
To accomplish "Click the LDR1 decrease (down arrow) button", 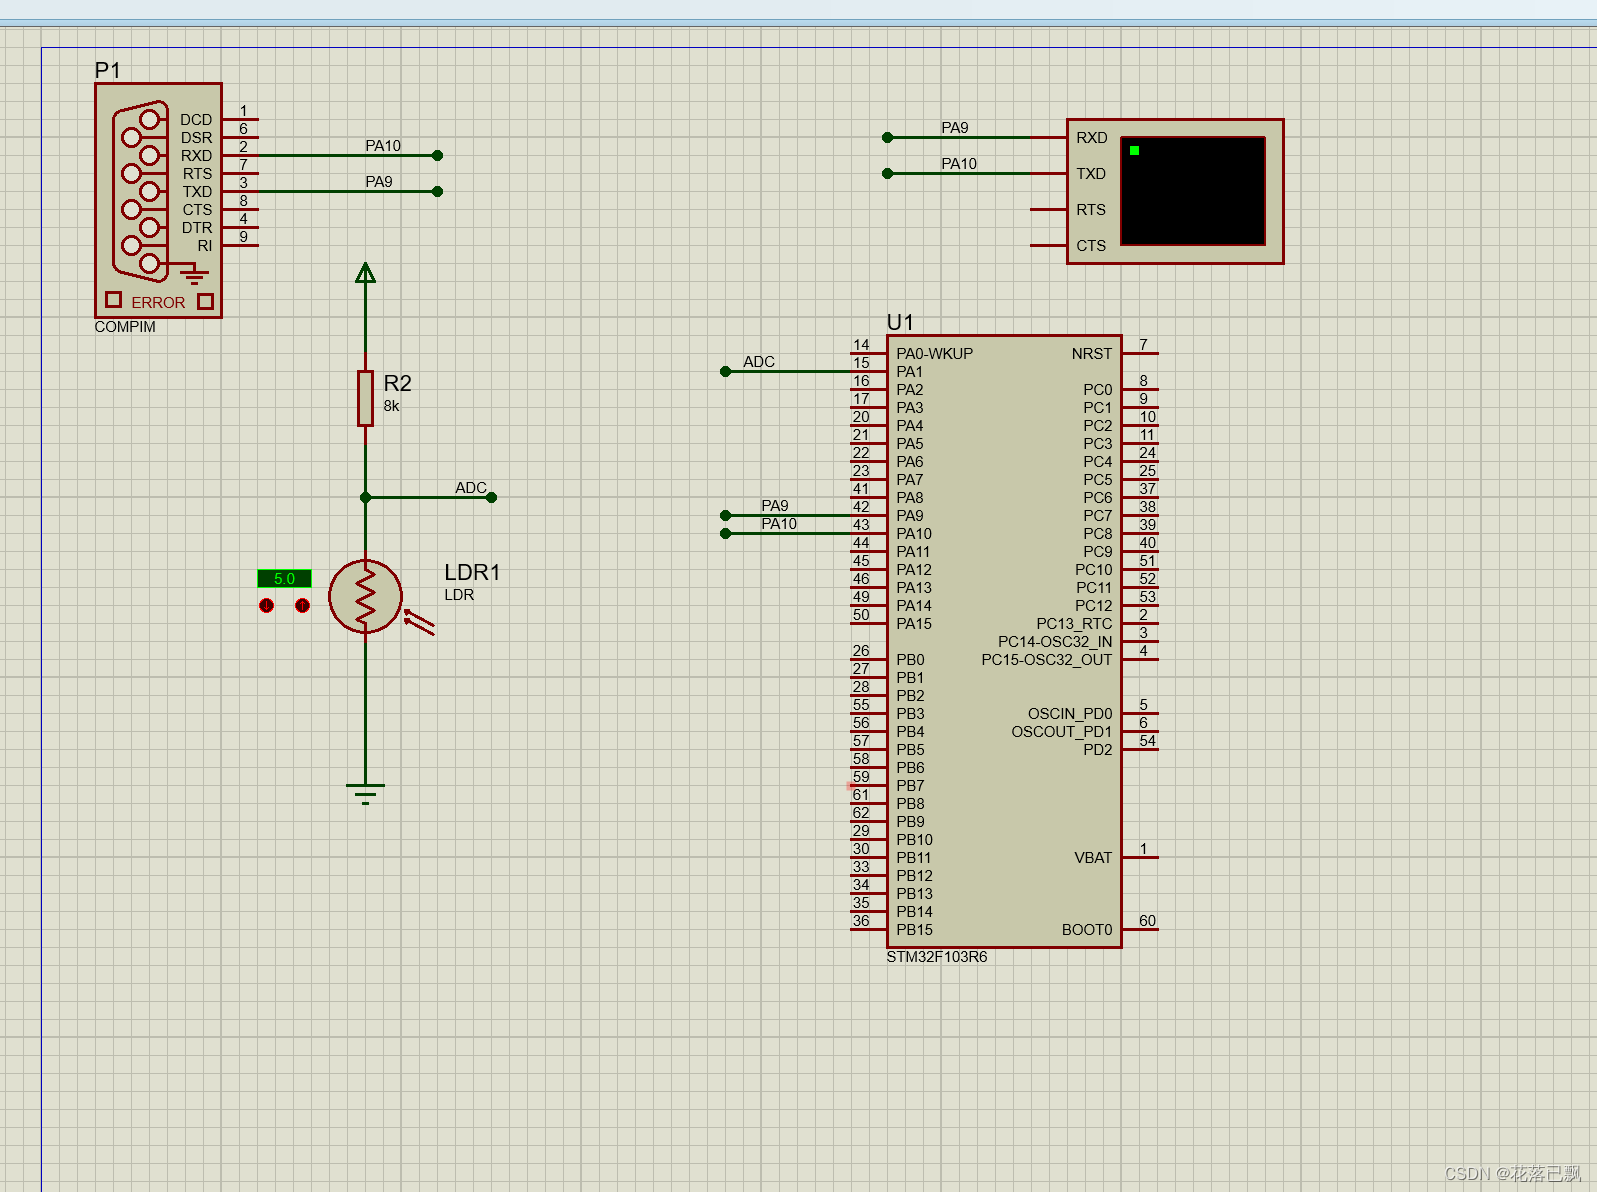I will (x=267, y=606).
